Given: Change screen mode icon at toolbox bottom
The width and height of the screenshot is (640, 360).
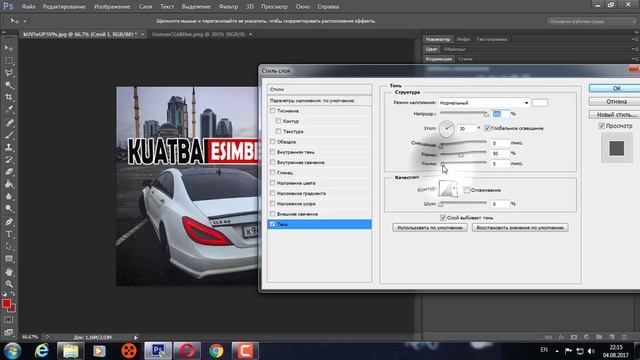Looking at the screenshot, I should tap(9, 332).
